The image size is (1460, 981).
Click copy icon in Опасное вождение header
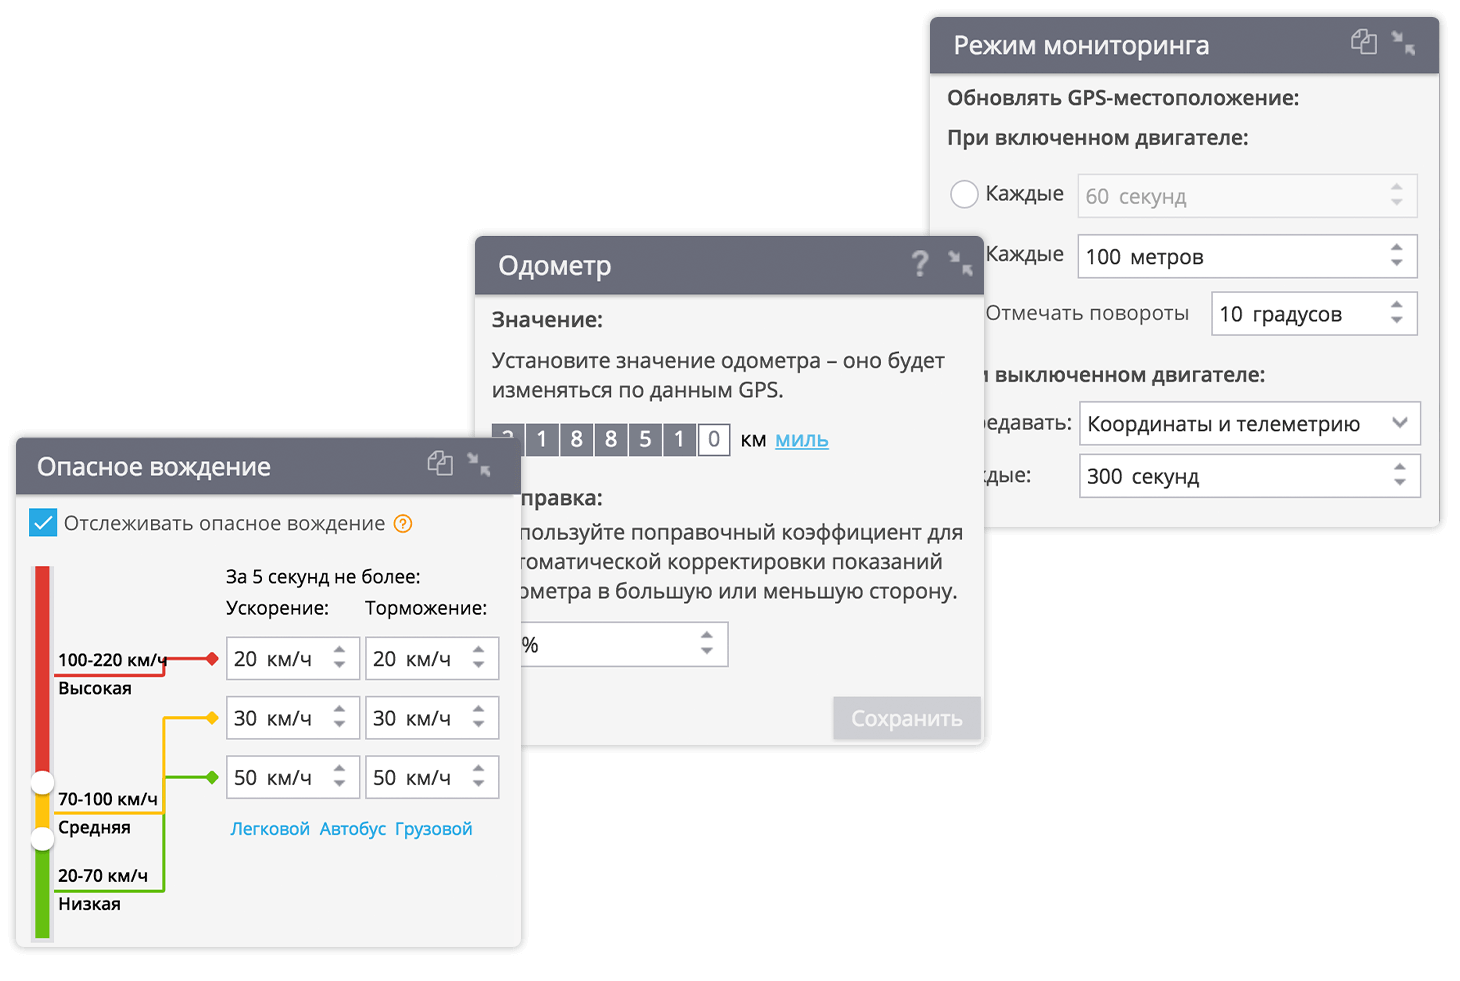pyautogui.click(x=440, y=463)
